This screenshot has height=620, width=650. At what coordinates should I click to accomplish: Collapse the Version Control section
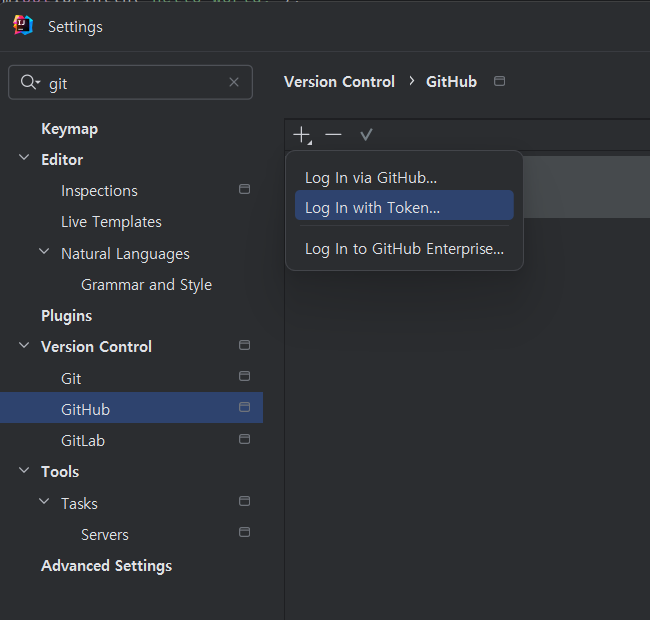point(24,345)
